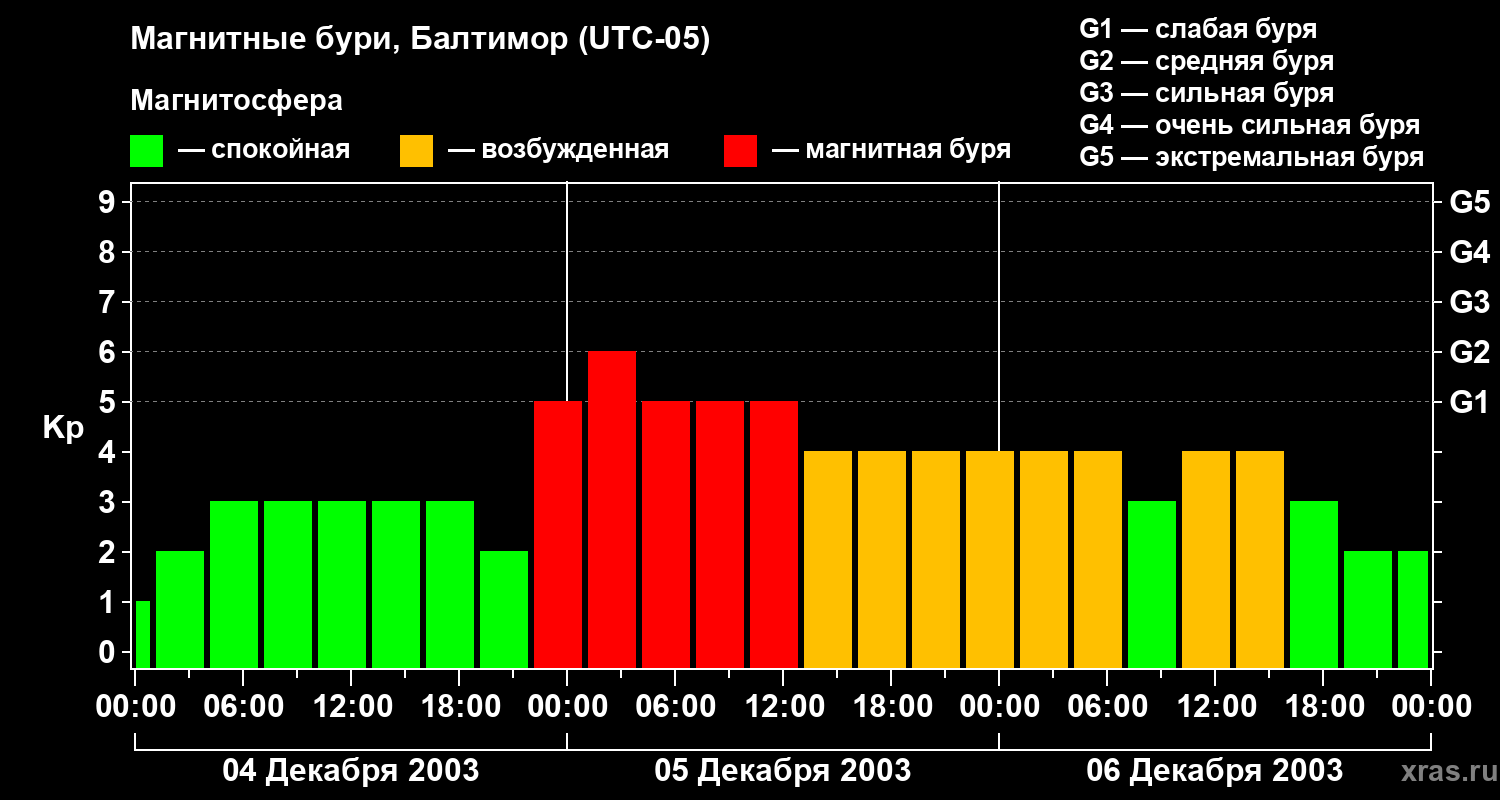Screen dimensions: 1500x800
Task: Click the G3 tick label on the right axis
Action: (1469, 302)
